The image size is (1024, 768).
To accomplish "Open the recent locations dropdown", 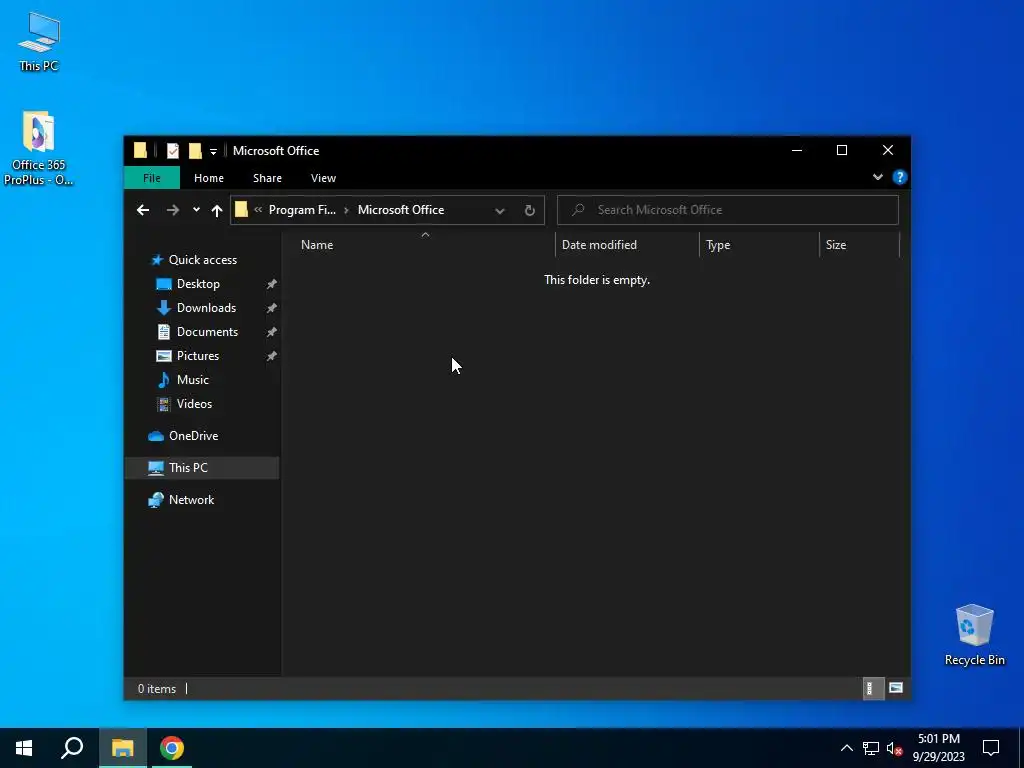I will tap(196, 210).
